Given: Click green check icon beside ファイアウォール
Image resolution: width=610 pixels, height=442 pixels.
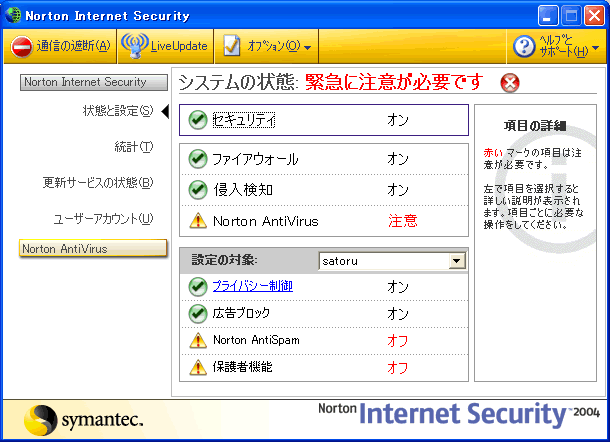Looking at the screenshot, I should [198, 159].
